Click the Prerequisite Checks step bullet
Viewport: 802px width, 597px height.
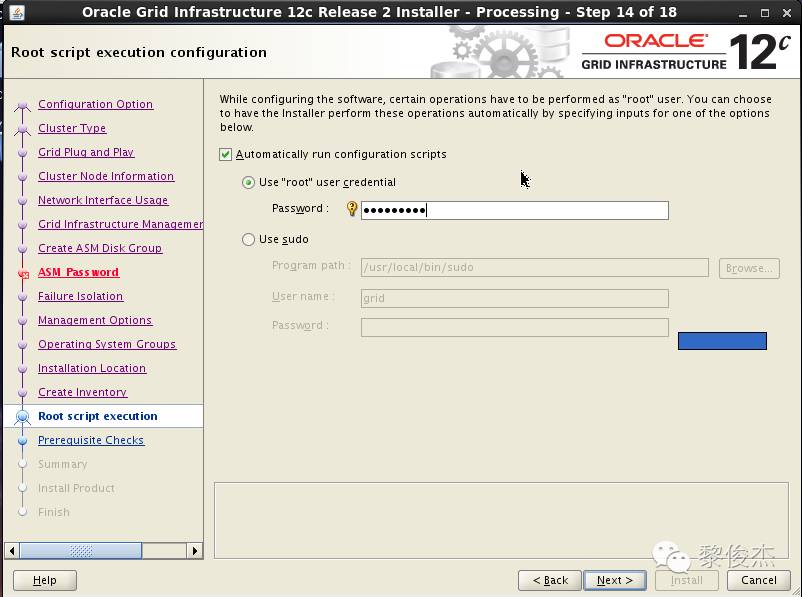tap(22, 440)
